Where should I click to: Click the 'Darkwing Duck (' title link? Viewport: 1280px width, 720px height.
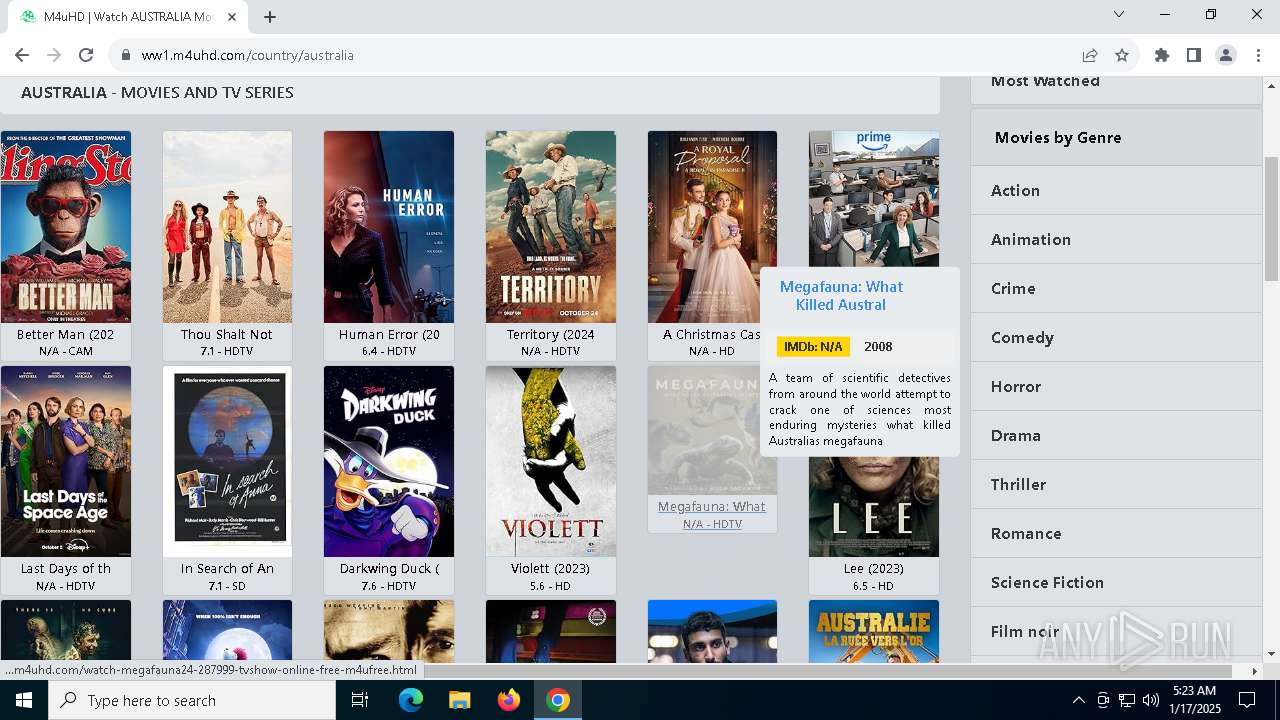coord(389,568)
